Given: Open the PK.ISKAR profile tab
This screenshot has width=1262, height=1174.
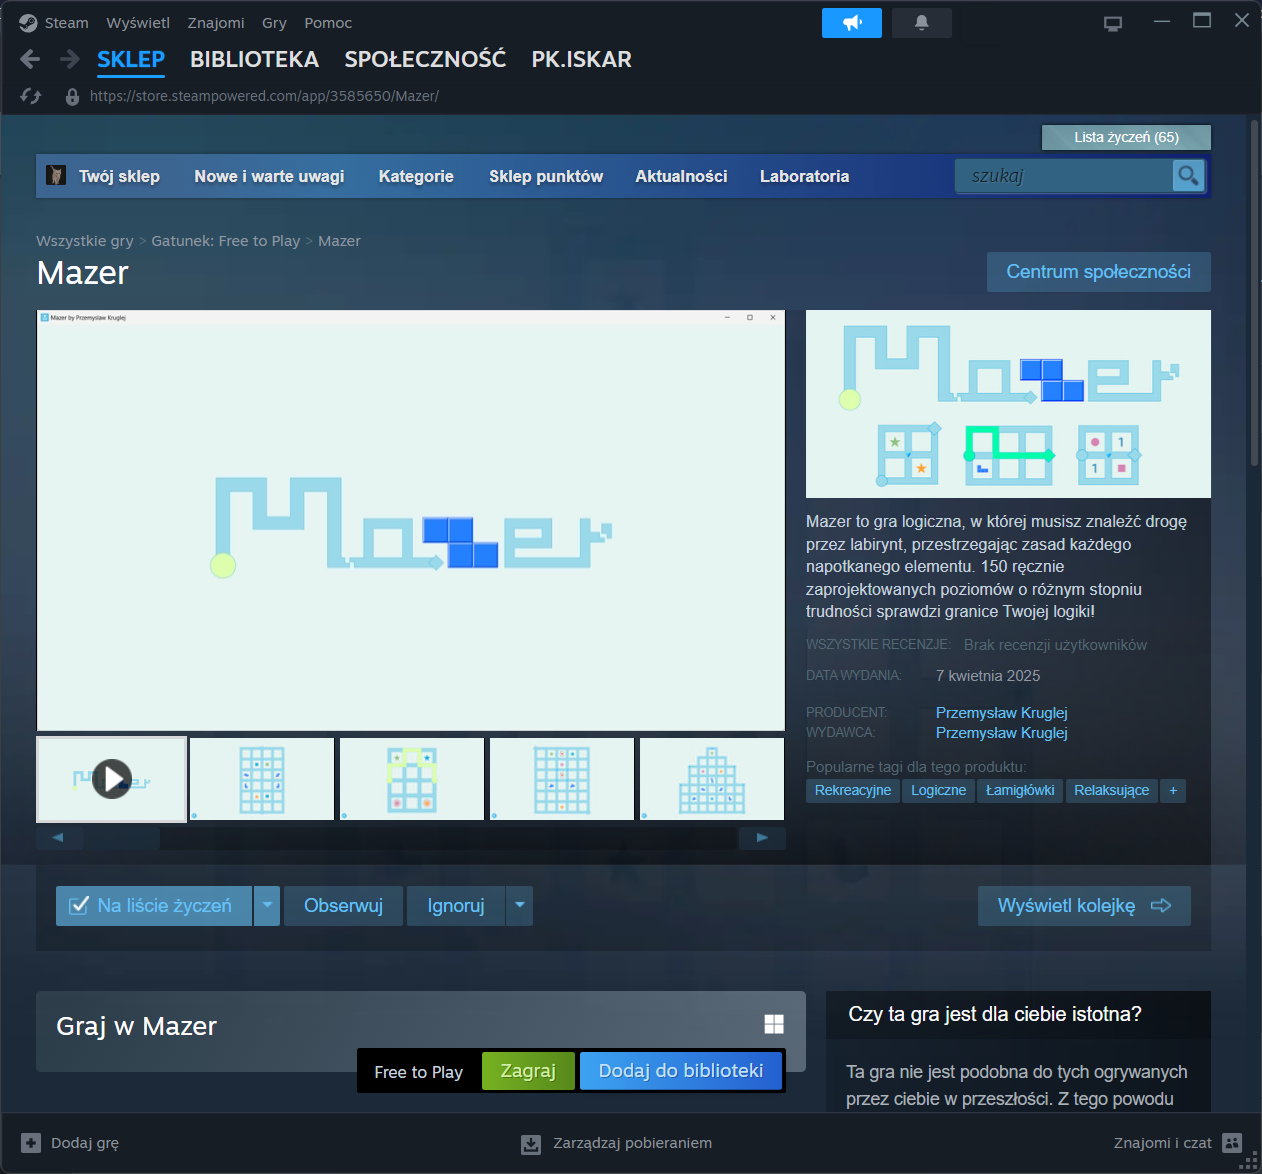Looking at the screenshot, I should tap(582, 60).
